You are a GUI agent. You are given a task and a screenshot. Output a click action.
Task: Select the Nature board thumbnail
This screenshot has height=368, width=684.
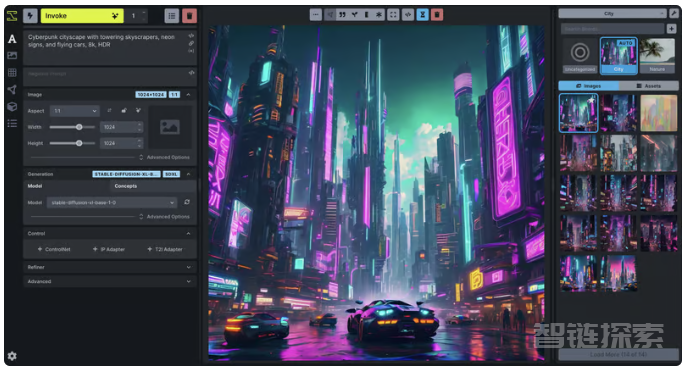pyautogui.click(x=657, y=55)
